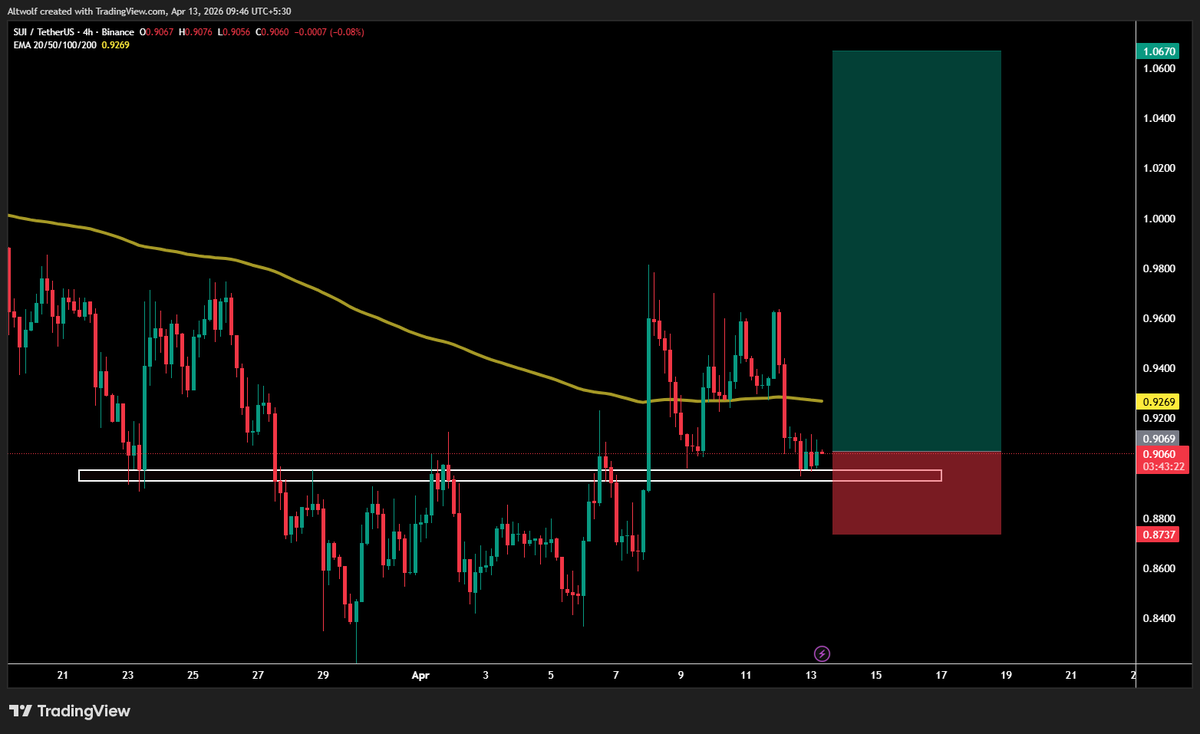Click the 0.8400 price scale label
The width and height of the screenshot is (1200, 734).
pyautogui.click(x=1158, y=619)
